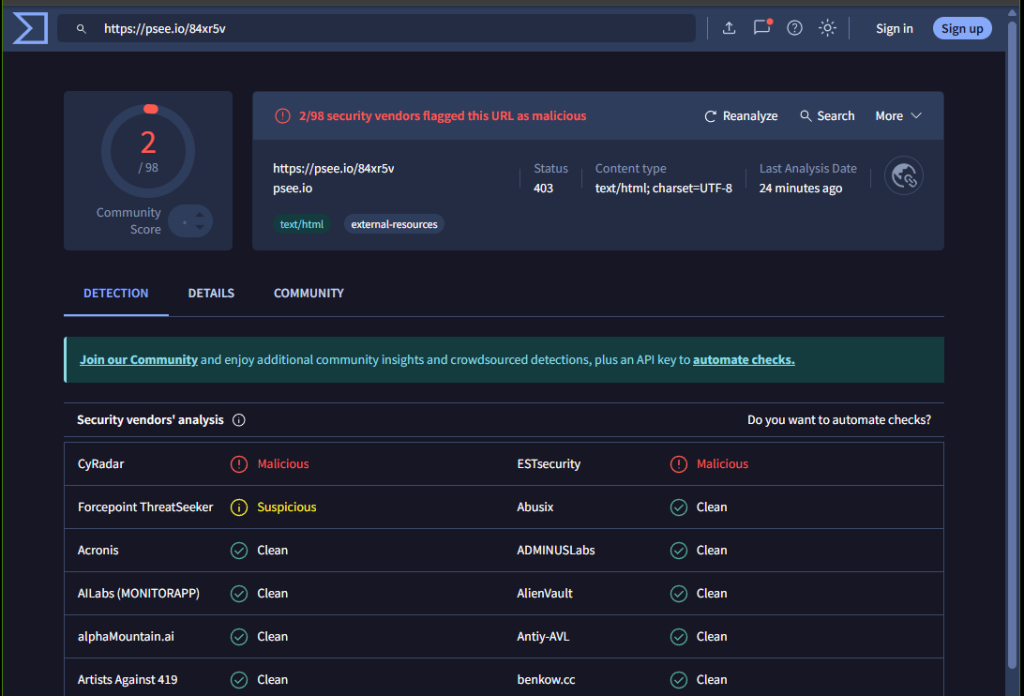
Task: Click the status value 403
Action: [x=543, y=188]
